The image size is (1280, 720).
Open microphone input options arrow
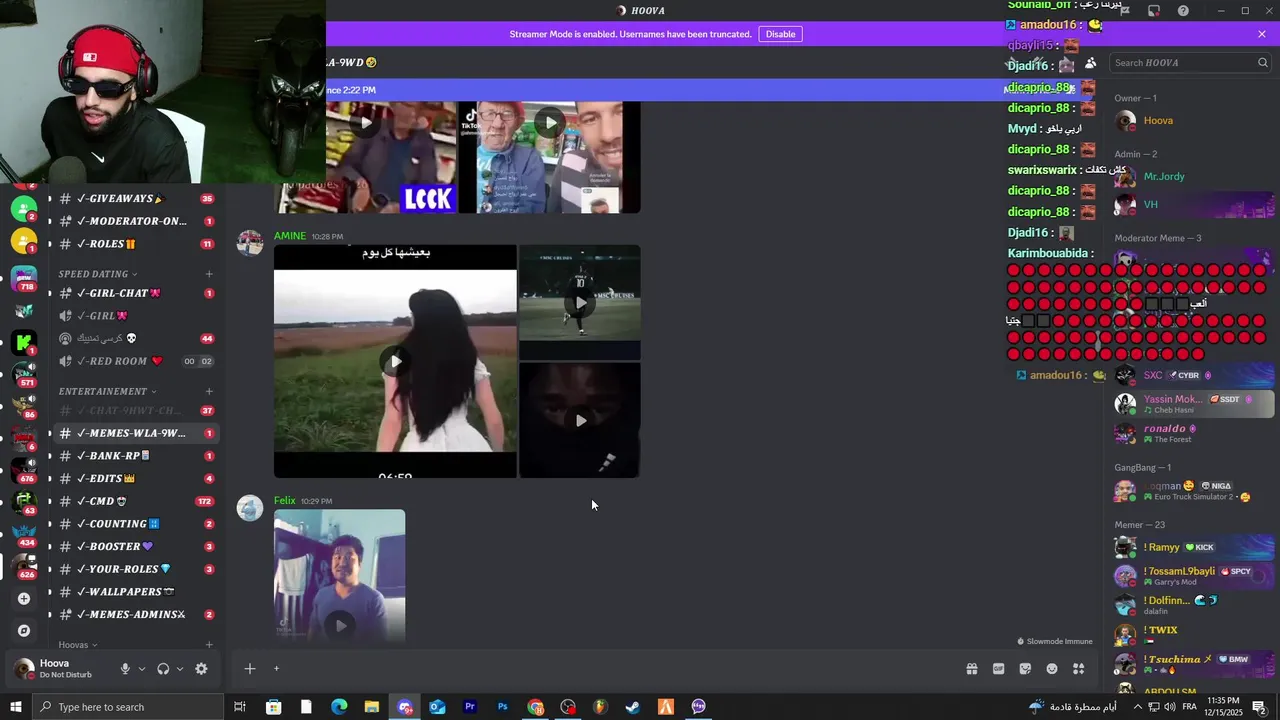(x=142, y=669)
